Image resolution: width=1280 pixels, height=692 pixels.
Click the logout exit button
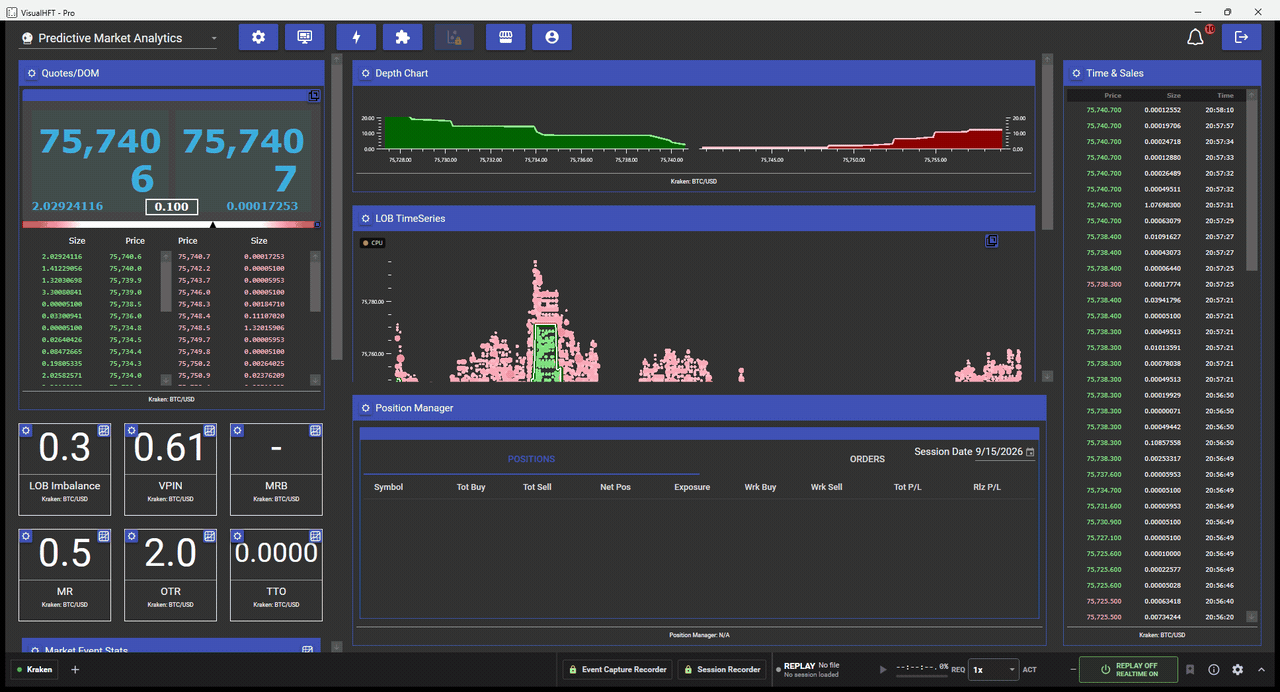(1242, 37)
